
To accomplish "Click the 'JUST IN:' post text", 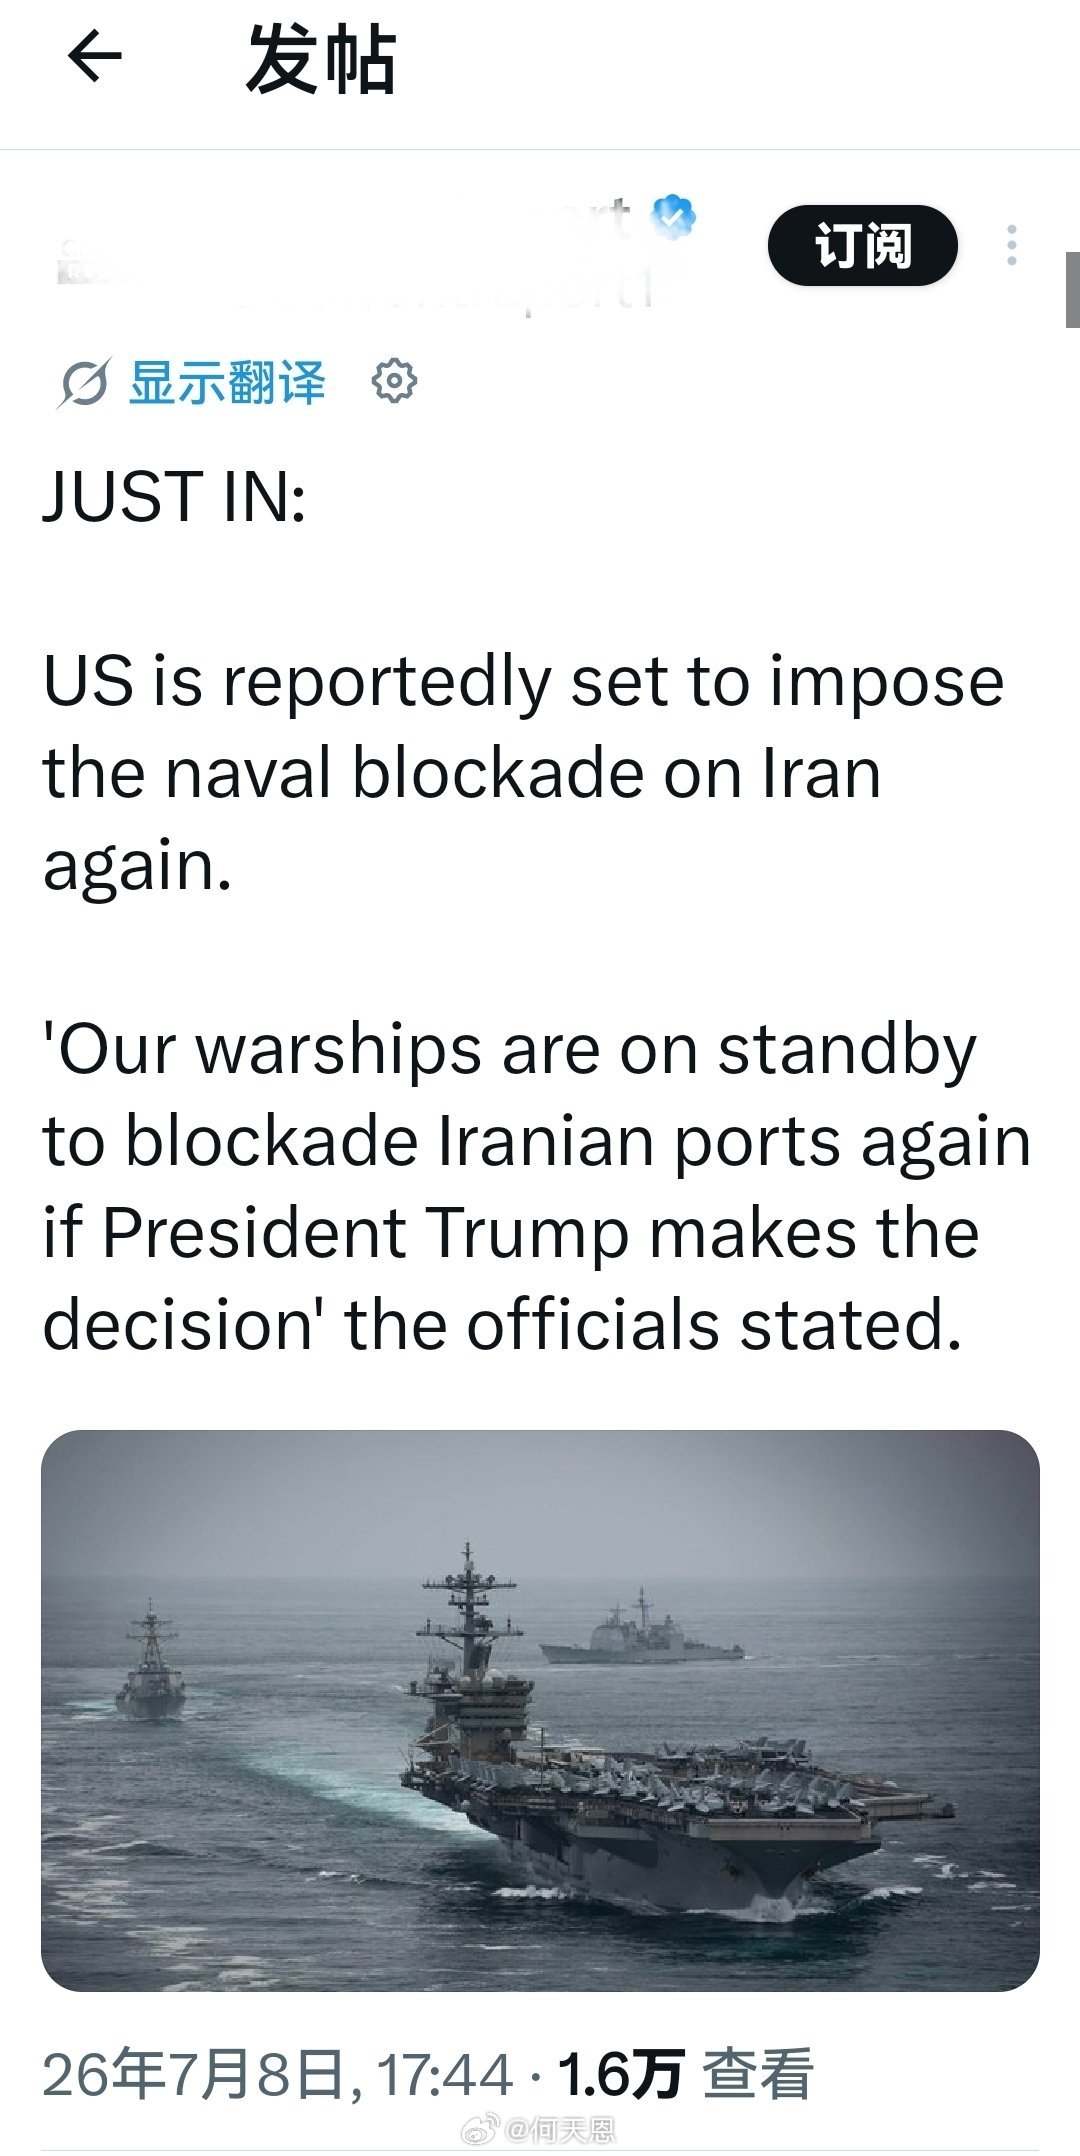I will pos(174,497).
